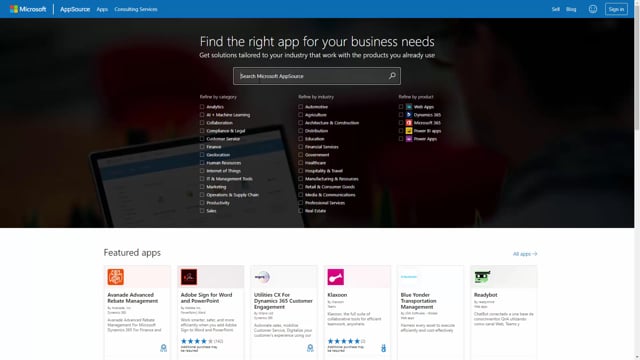
Task: Click the pink Klaxoon app logo
Action: pos(336,277)
